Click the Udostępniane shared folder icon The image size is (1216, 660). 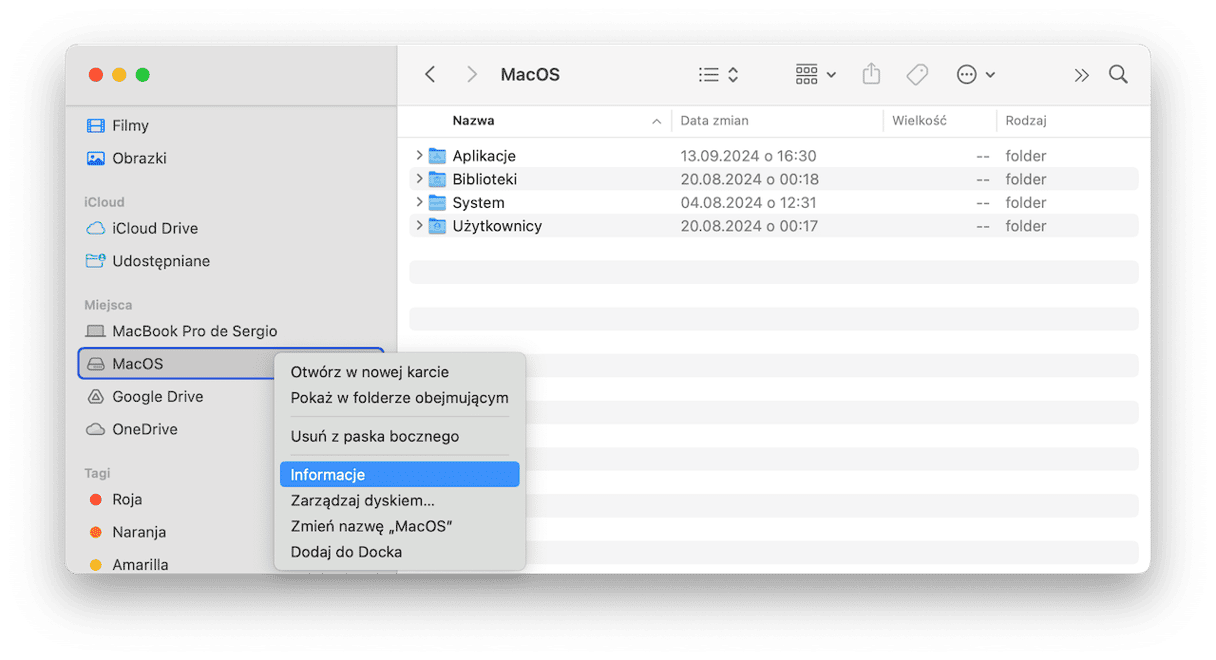(96, 261)
